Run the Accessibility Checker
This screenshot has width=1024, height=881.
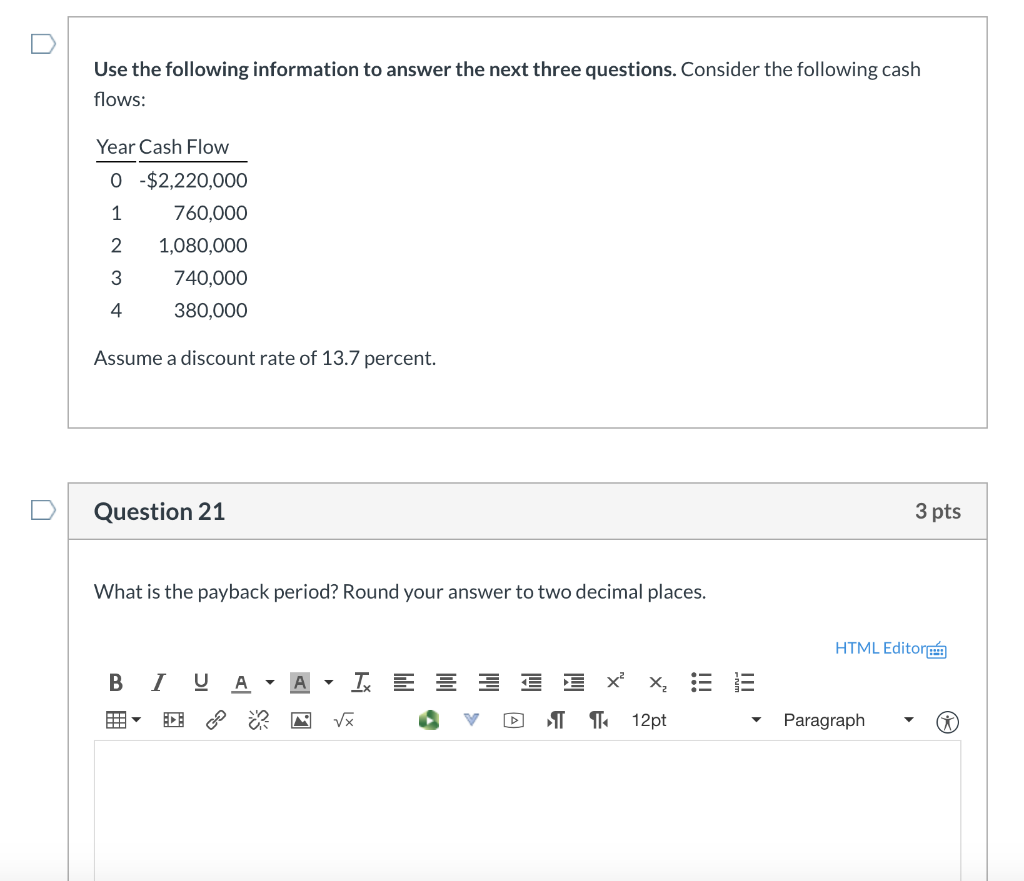pos(947,721)
